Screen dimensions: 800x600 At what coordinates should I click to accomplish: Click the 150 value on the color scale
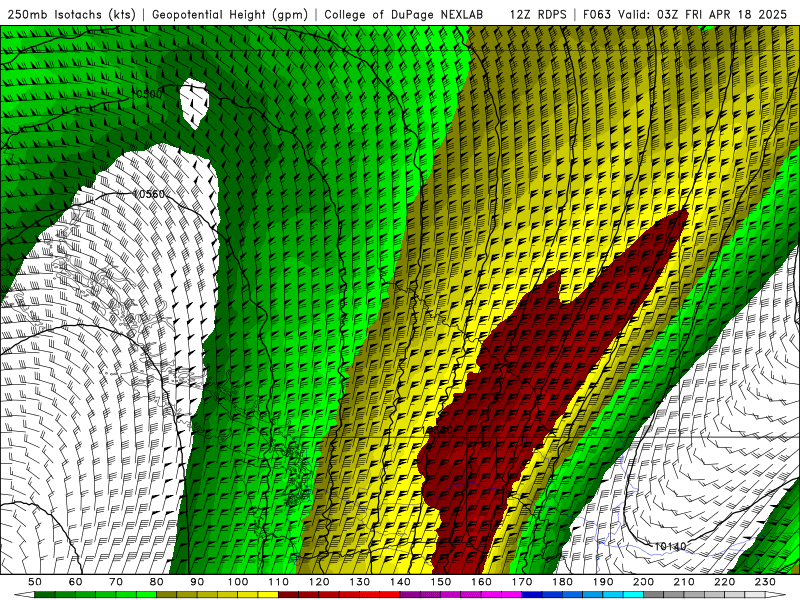[x=441, y=582]
